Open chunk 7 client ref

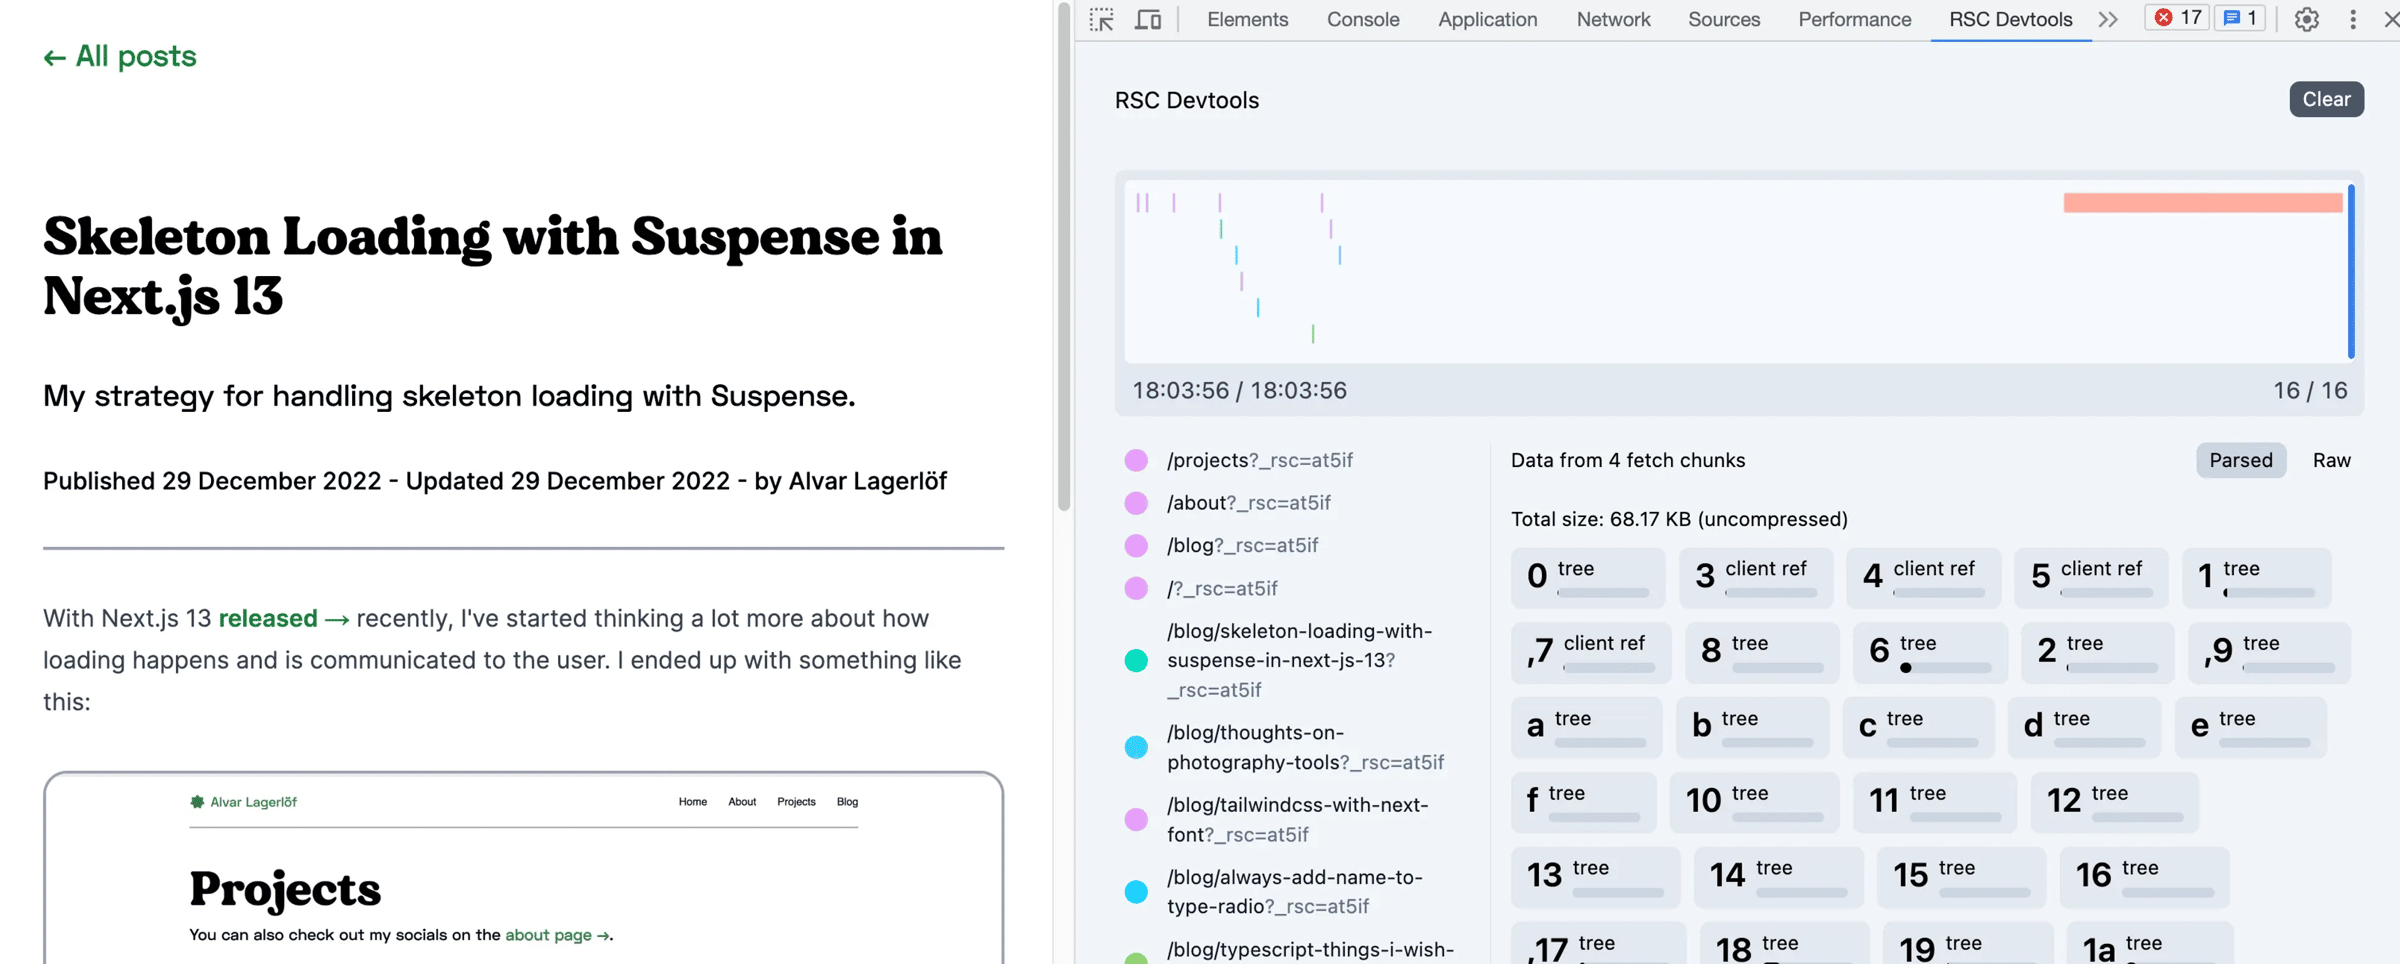1591,652
